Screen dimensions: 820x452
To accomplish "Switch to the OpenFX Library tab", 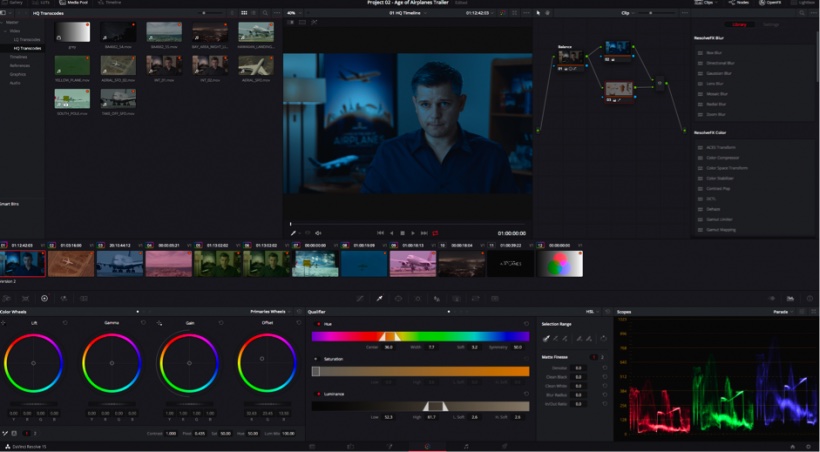I will pos(739,25).
